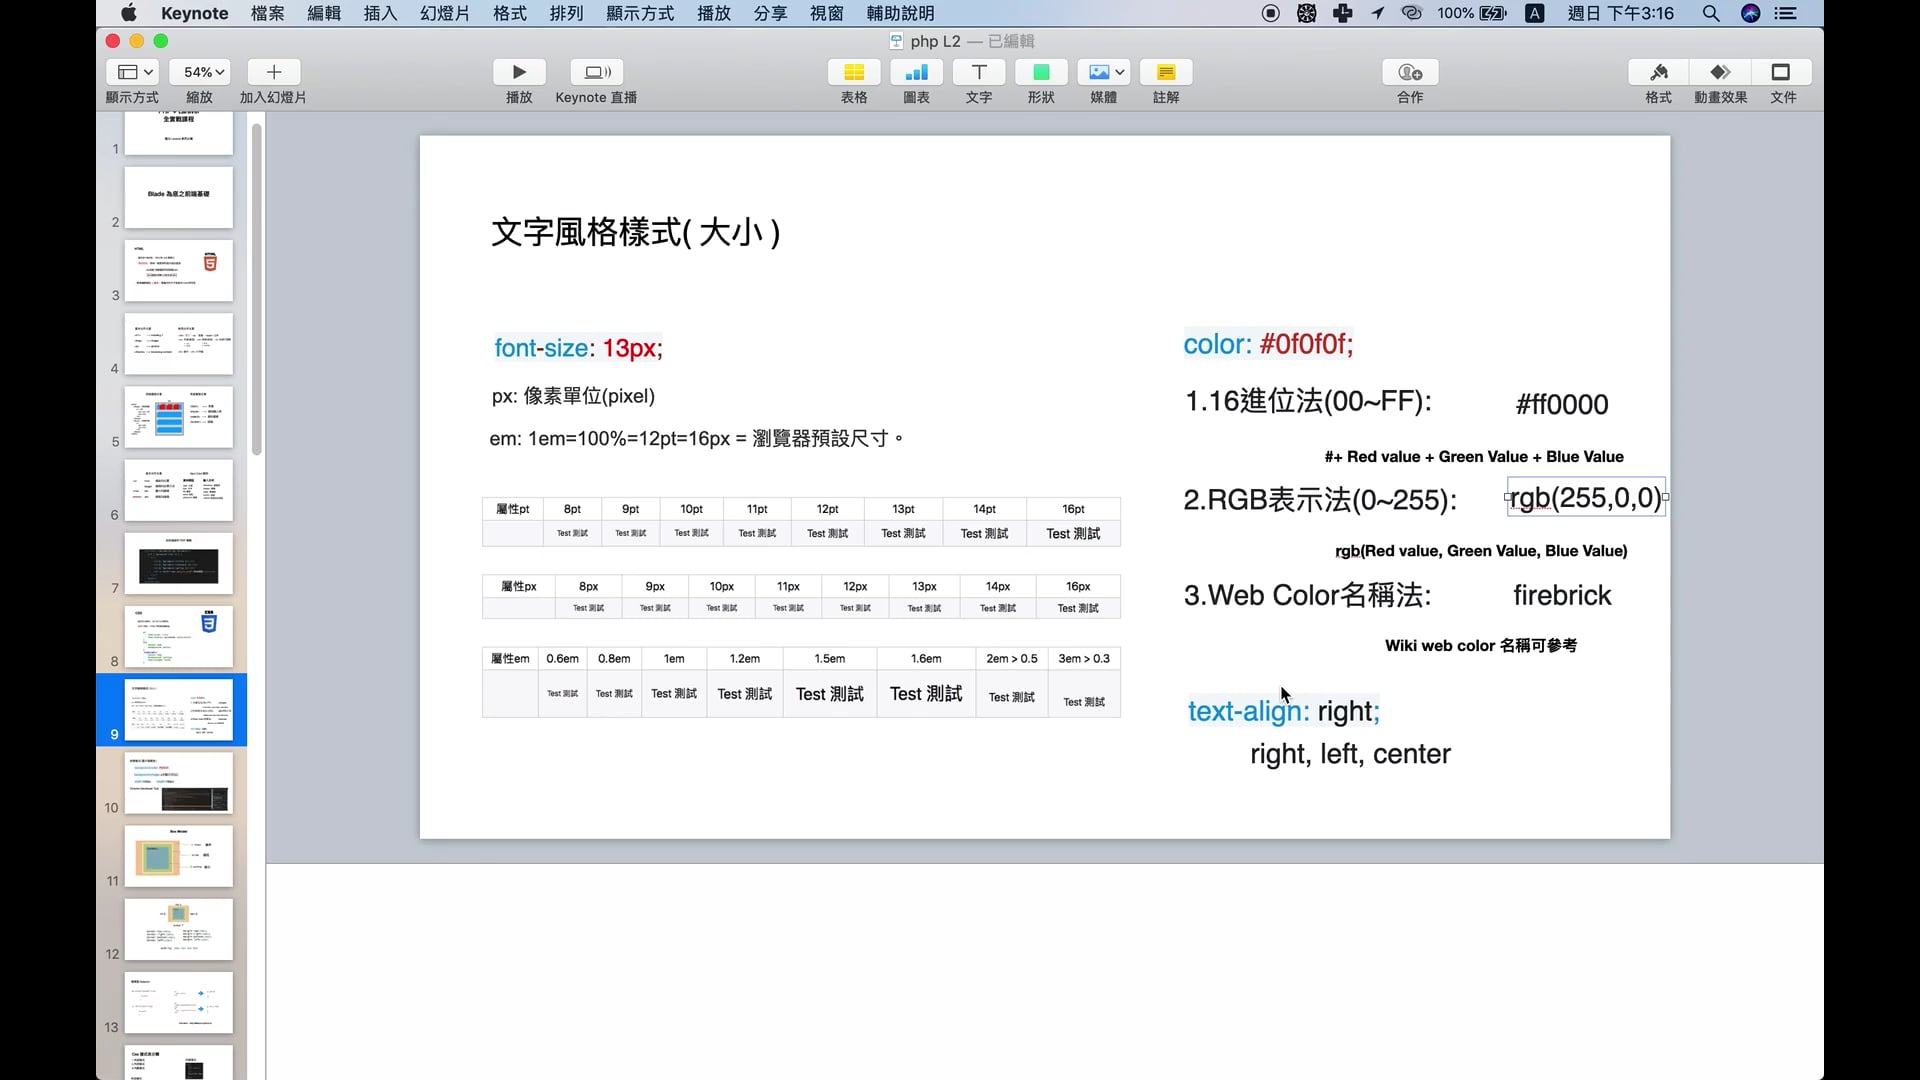Viewport: 1920px width, 1080px height.
Task: Insert a table using the 表格 icon
Action: [853, 71]
